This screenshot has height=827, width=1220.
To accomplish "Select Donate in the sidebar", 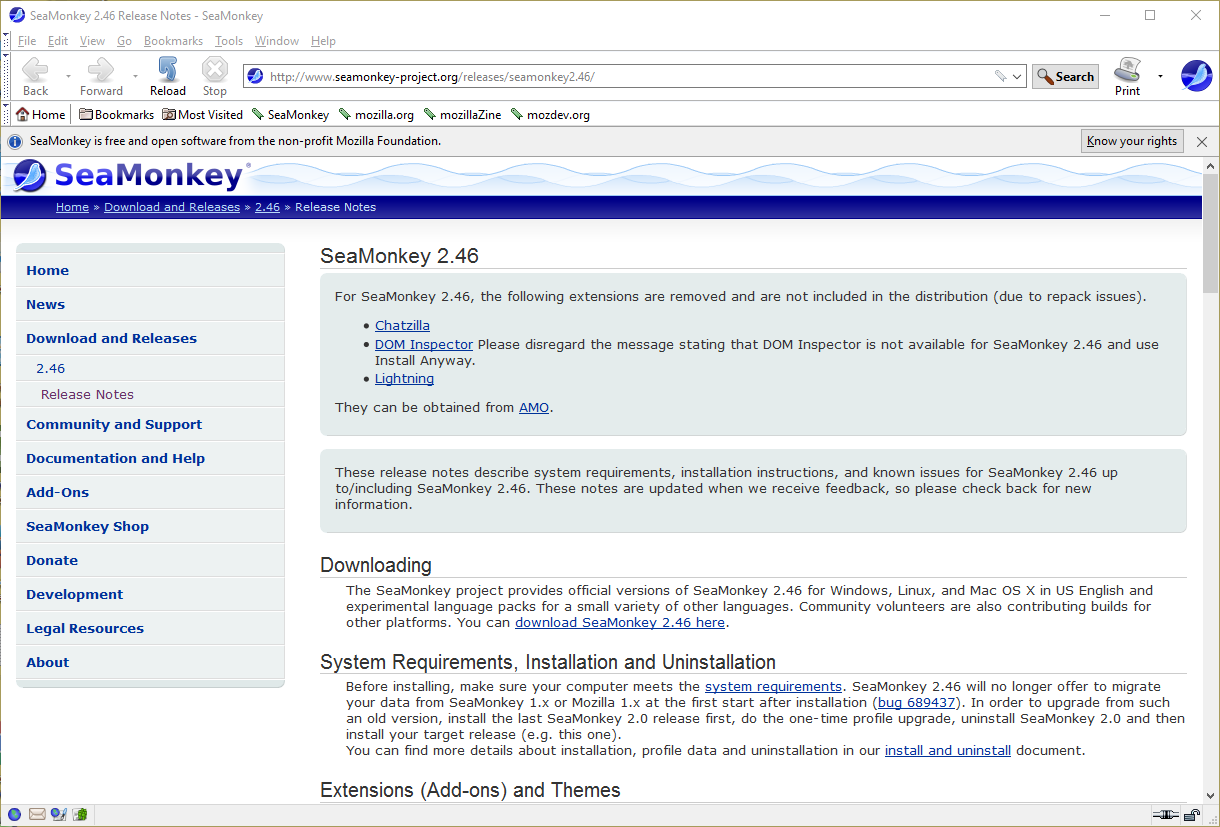I will click(x=150, y=561).
